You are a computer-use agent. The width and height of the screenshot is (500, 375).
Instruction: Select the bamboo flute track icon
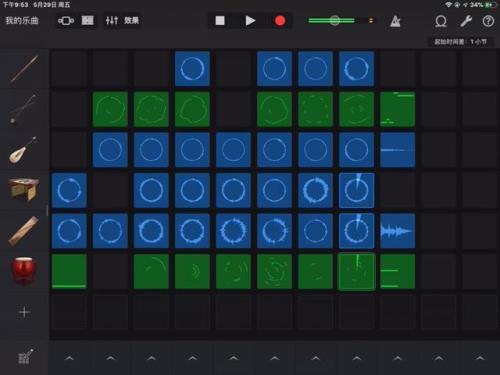(24, 69)
